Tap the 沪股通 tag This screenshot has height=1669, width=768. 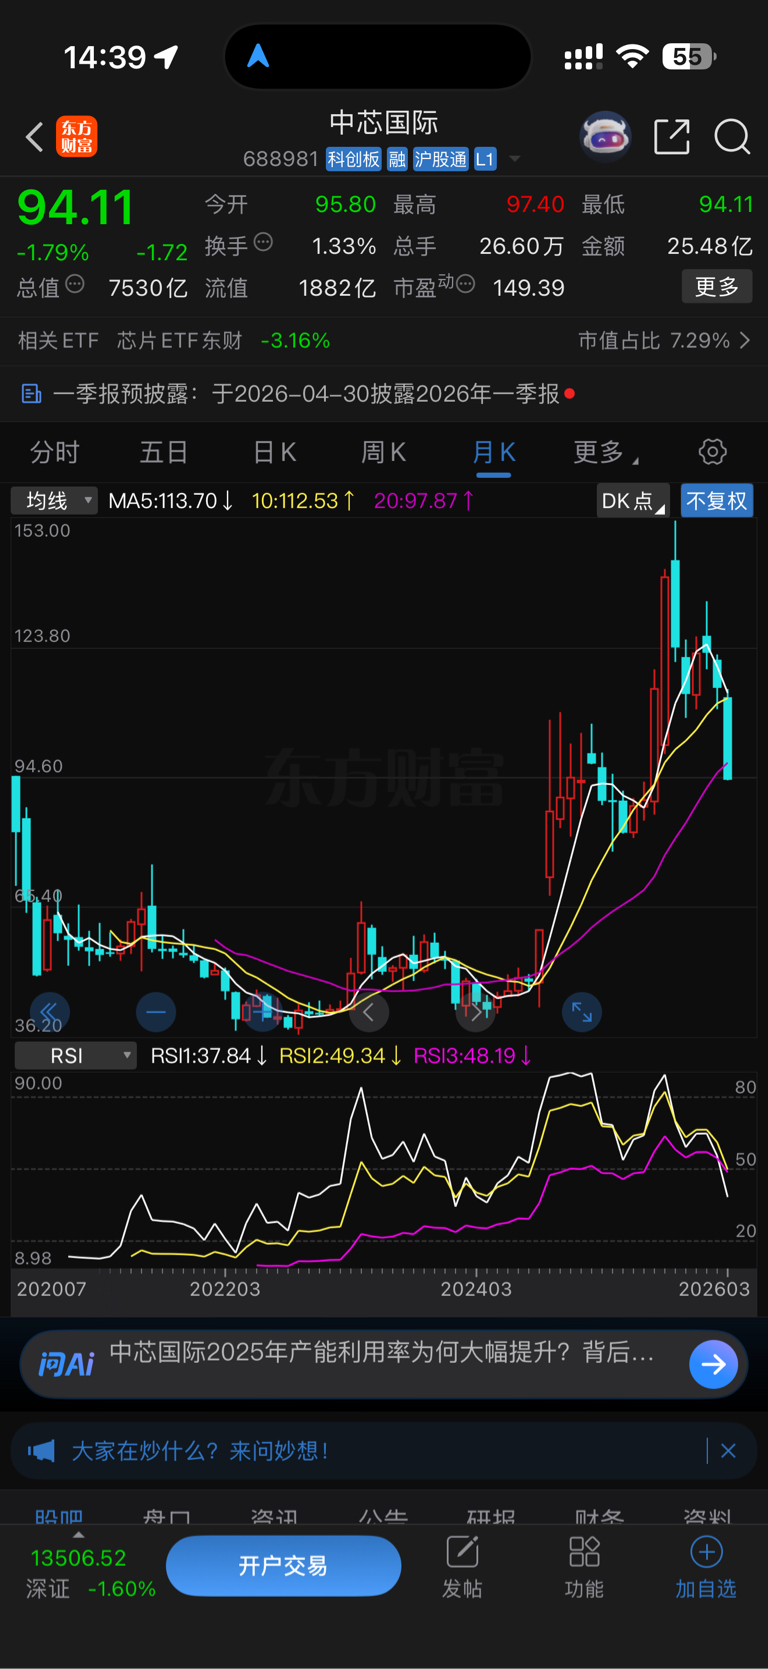441,159
